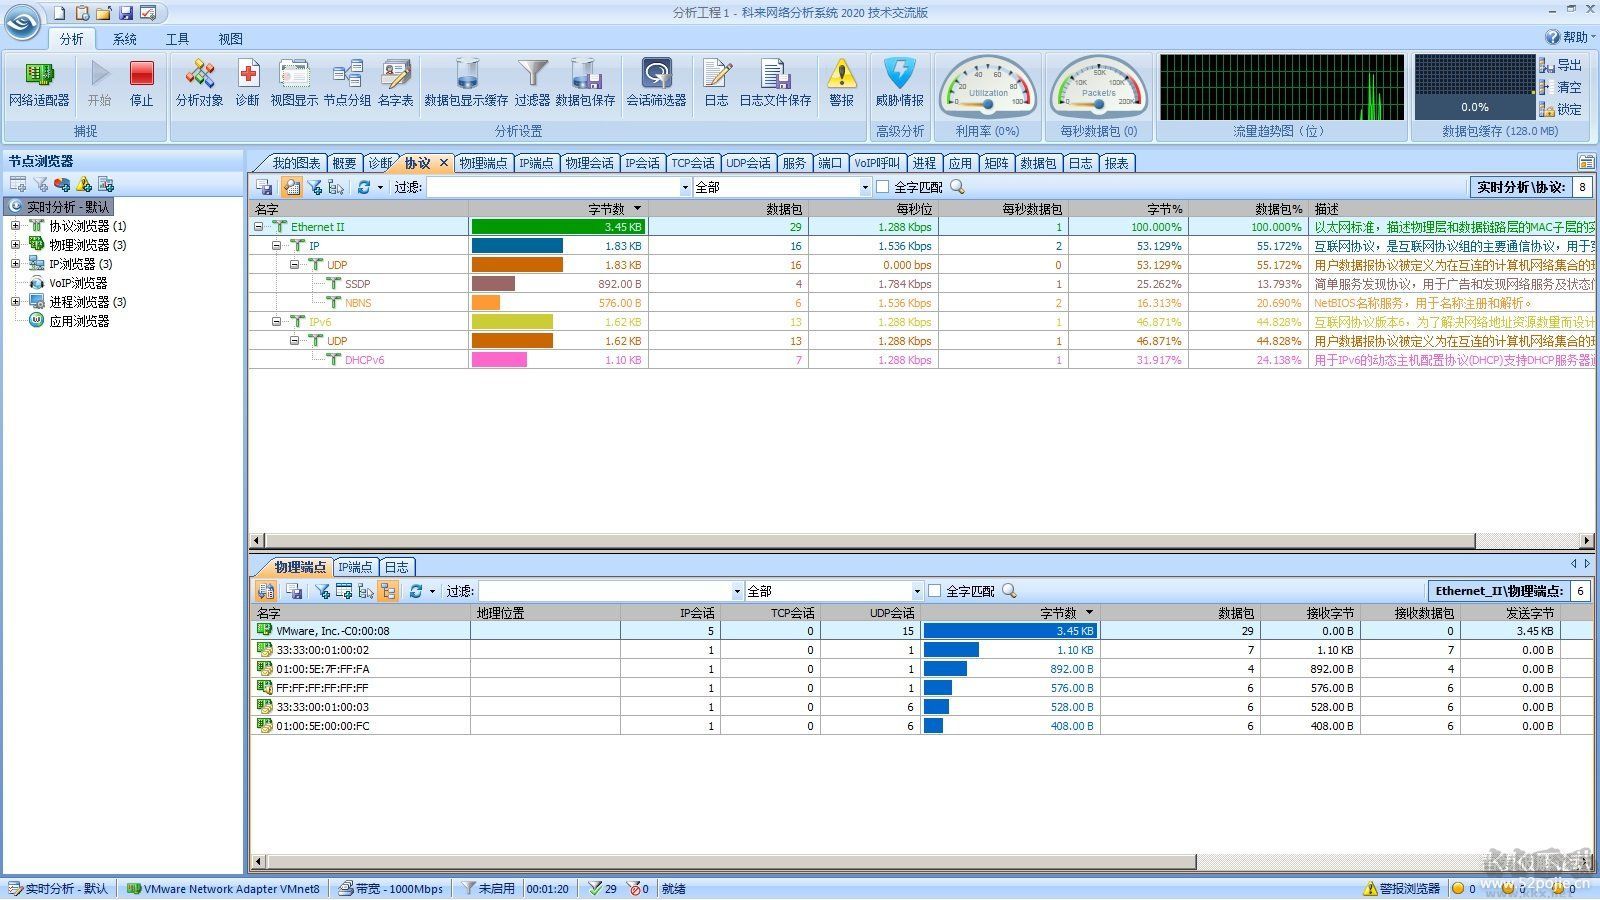Open the 会话筛选器 conversation filter icon
This screenshot has width=1600, height=900.
coord(656,76)
